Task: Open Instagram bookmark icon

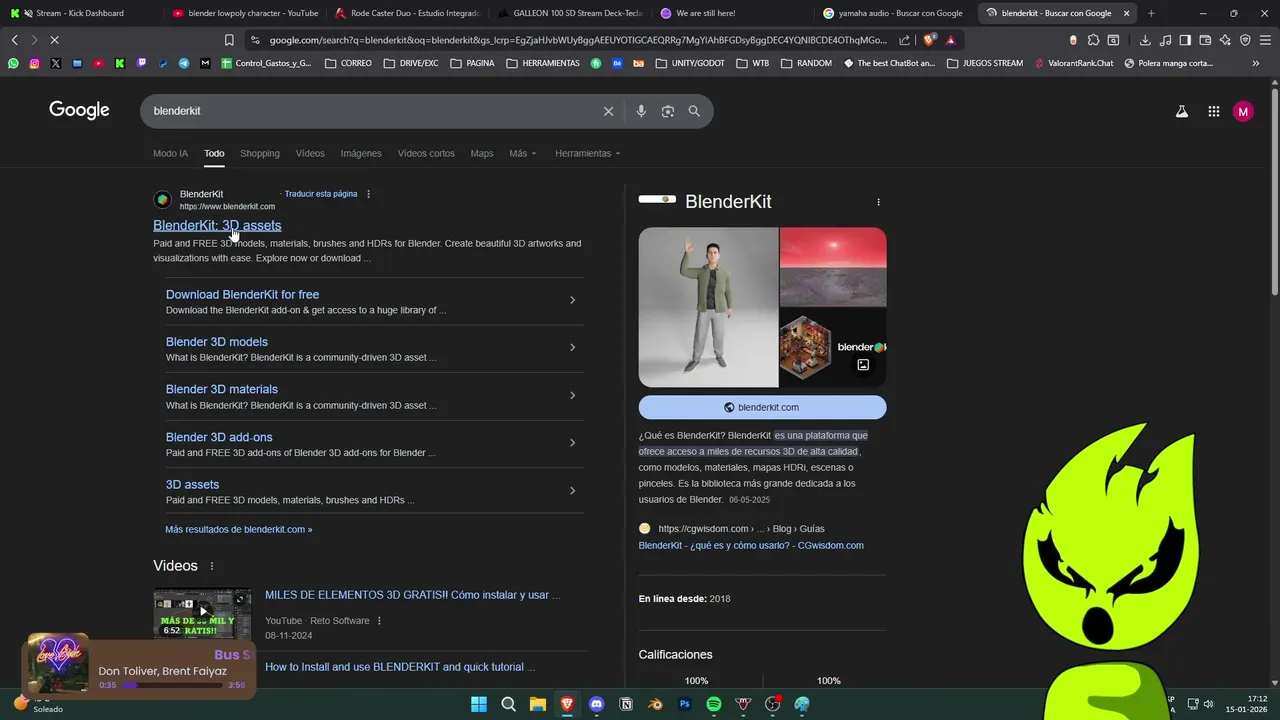Action: (34, 63)
